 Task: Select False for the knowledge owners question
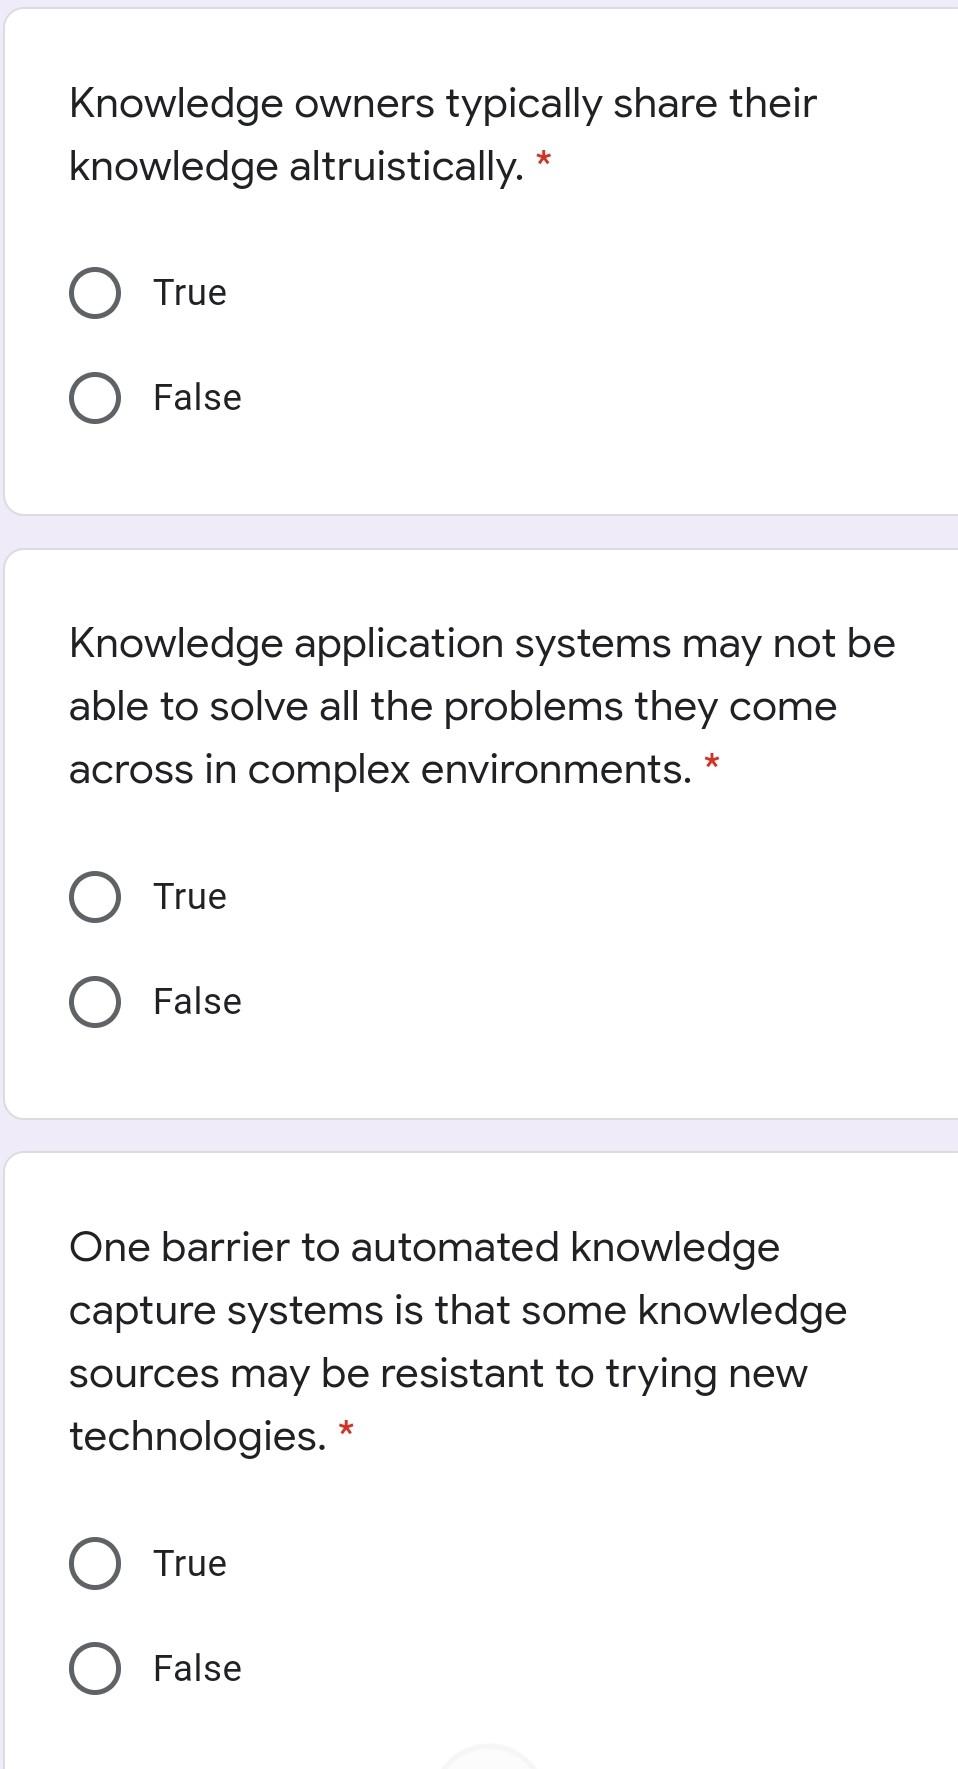tap(95, 397)
